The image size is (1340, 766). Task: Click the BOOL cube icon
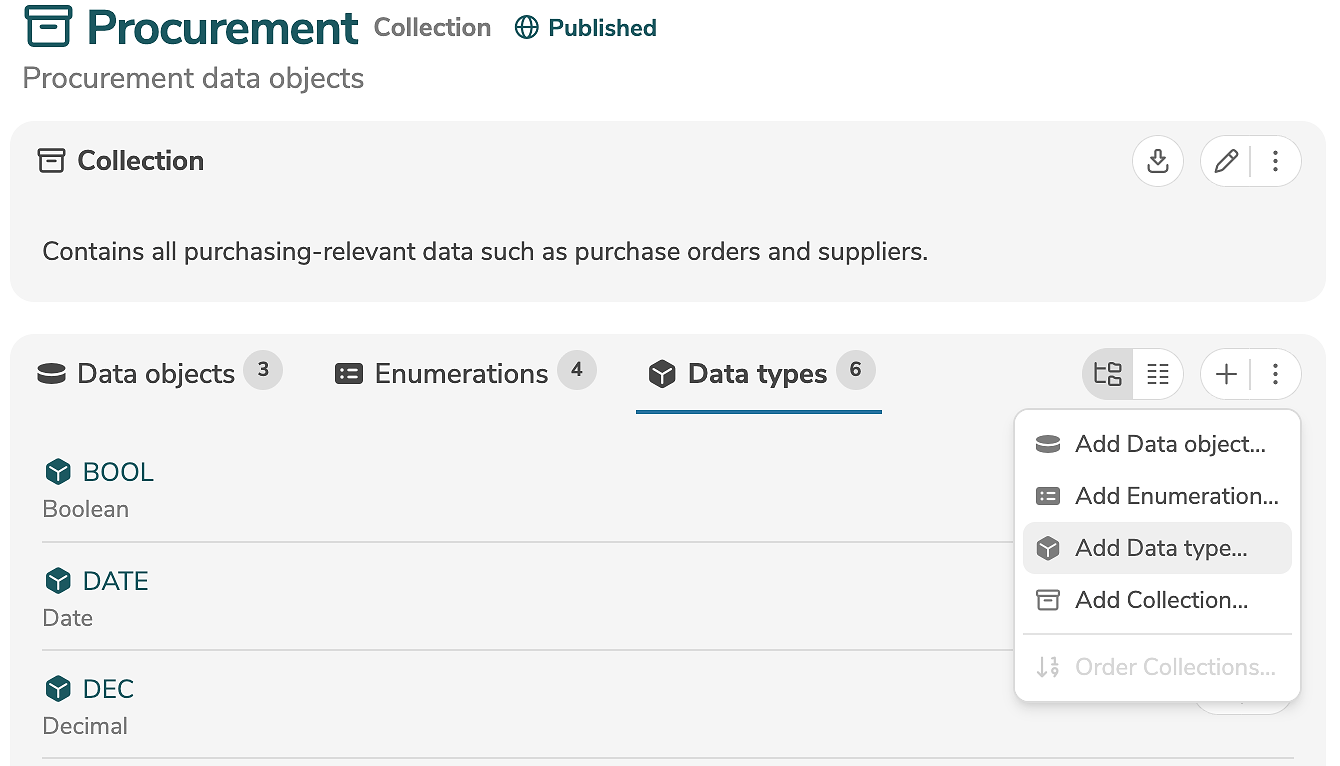59,472
